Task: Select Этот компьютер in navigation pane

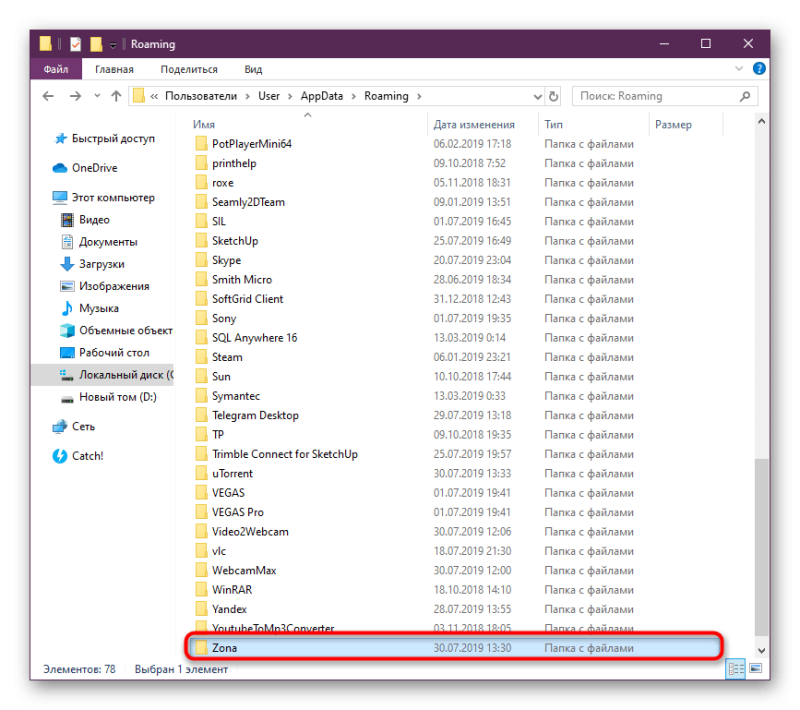Action: click(x=104, y=197)
